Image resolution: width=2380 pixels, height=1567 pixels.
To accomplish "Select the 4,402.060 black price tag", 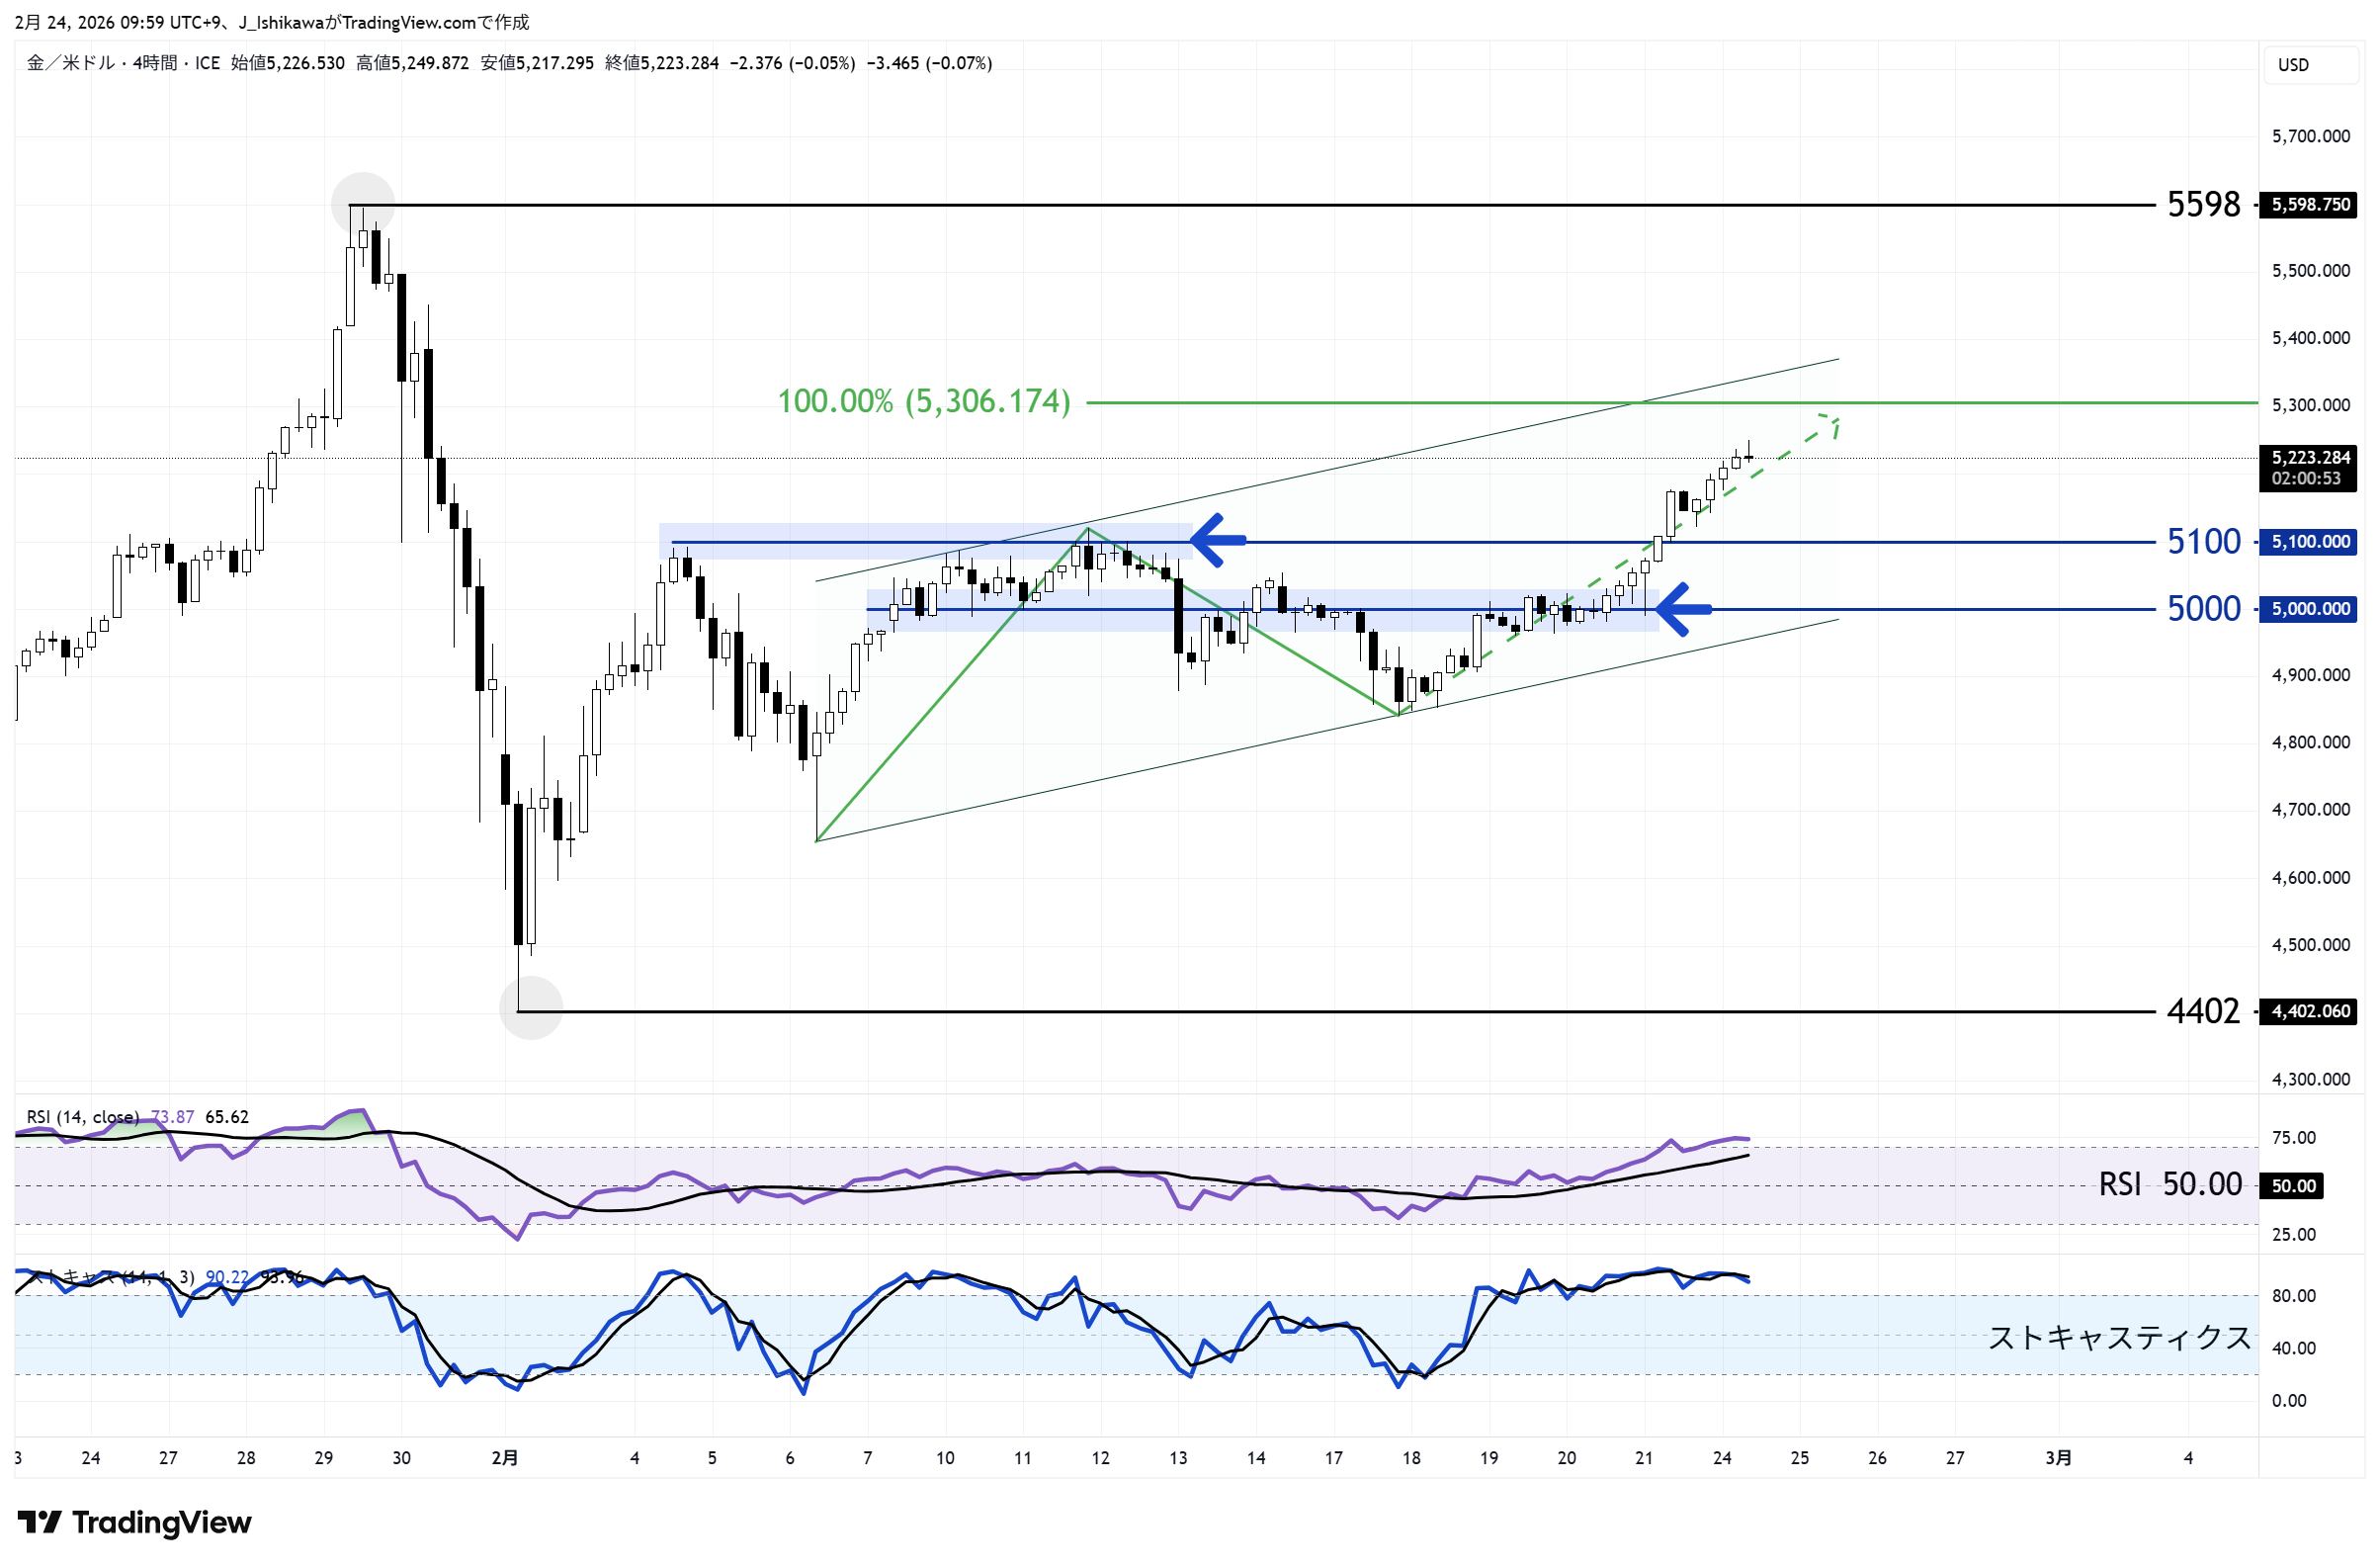I will (2309, 1011).
